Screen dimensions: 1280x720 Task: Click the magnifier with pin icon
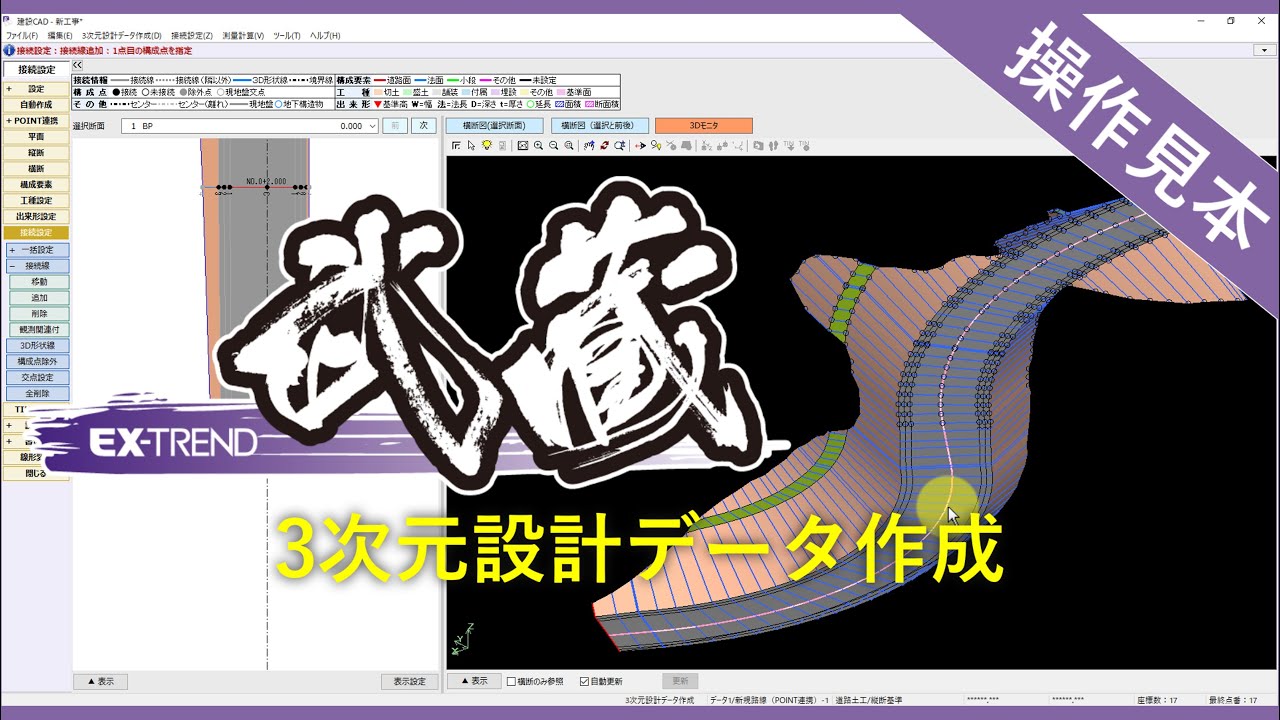pyautogui.click(x=656, y=146)
